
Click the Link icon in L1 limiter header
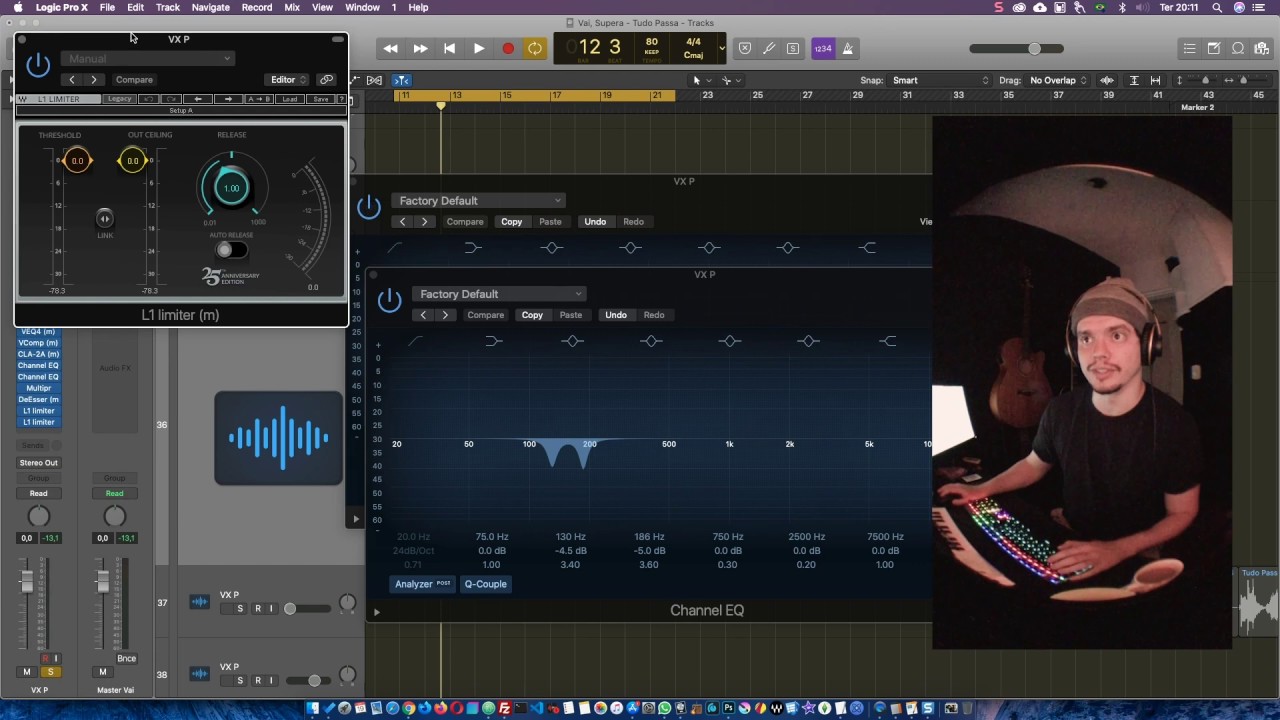click(326, 80)
